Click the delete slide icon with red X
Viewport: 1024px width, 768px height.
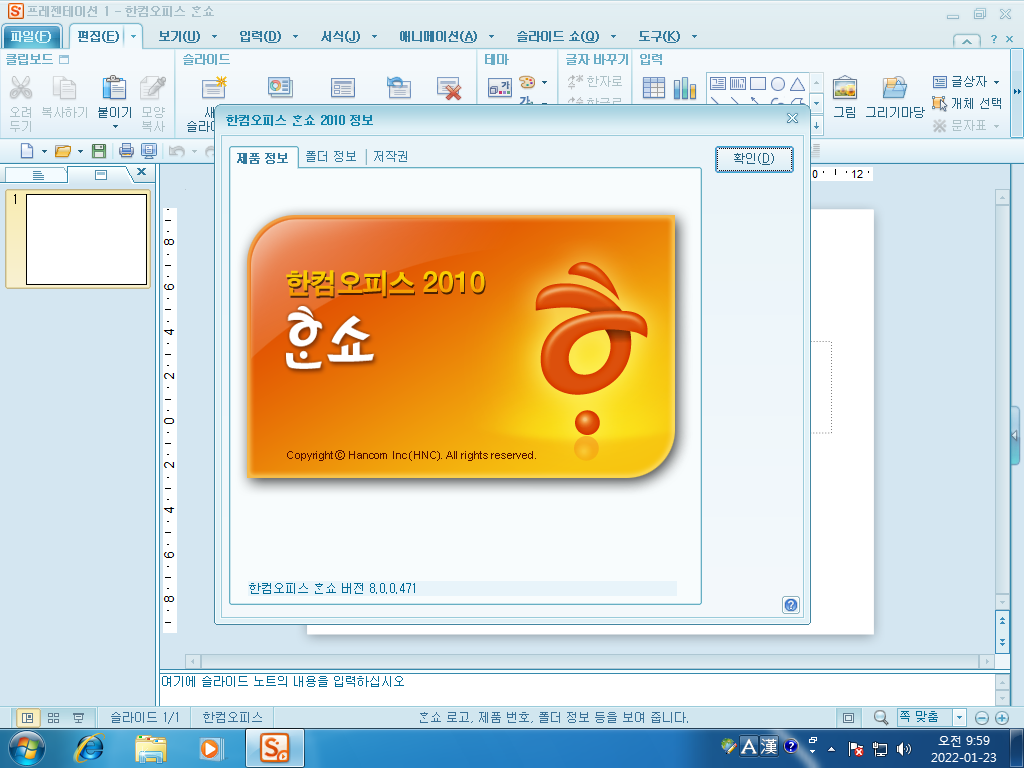[x=449, y=88]
